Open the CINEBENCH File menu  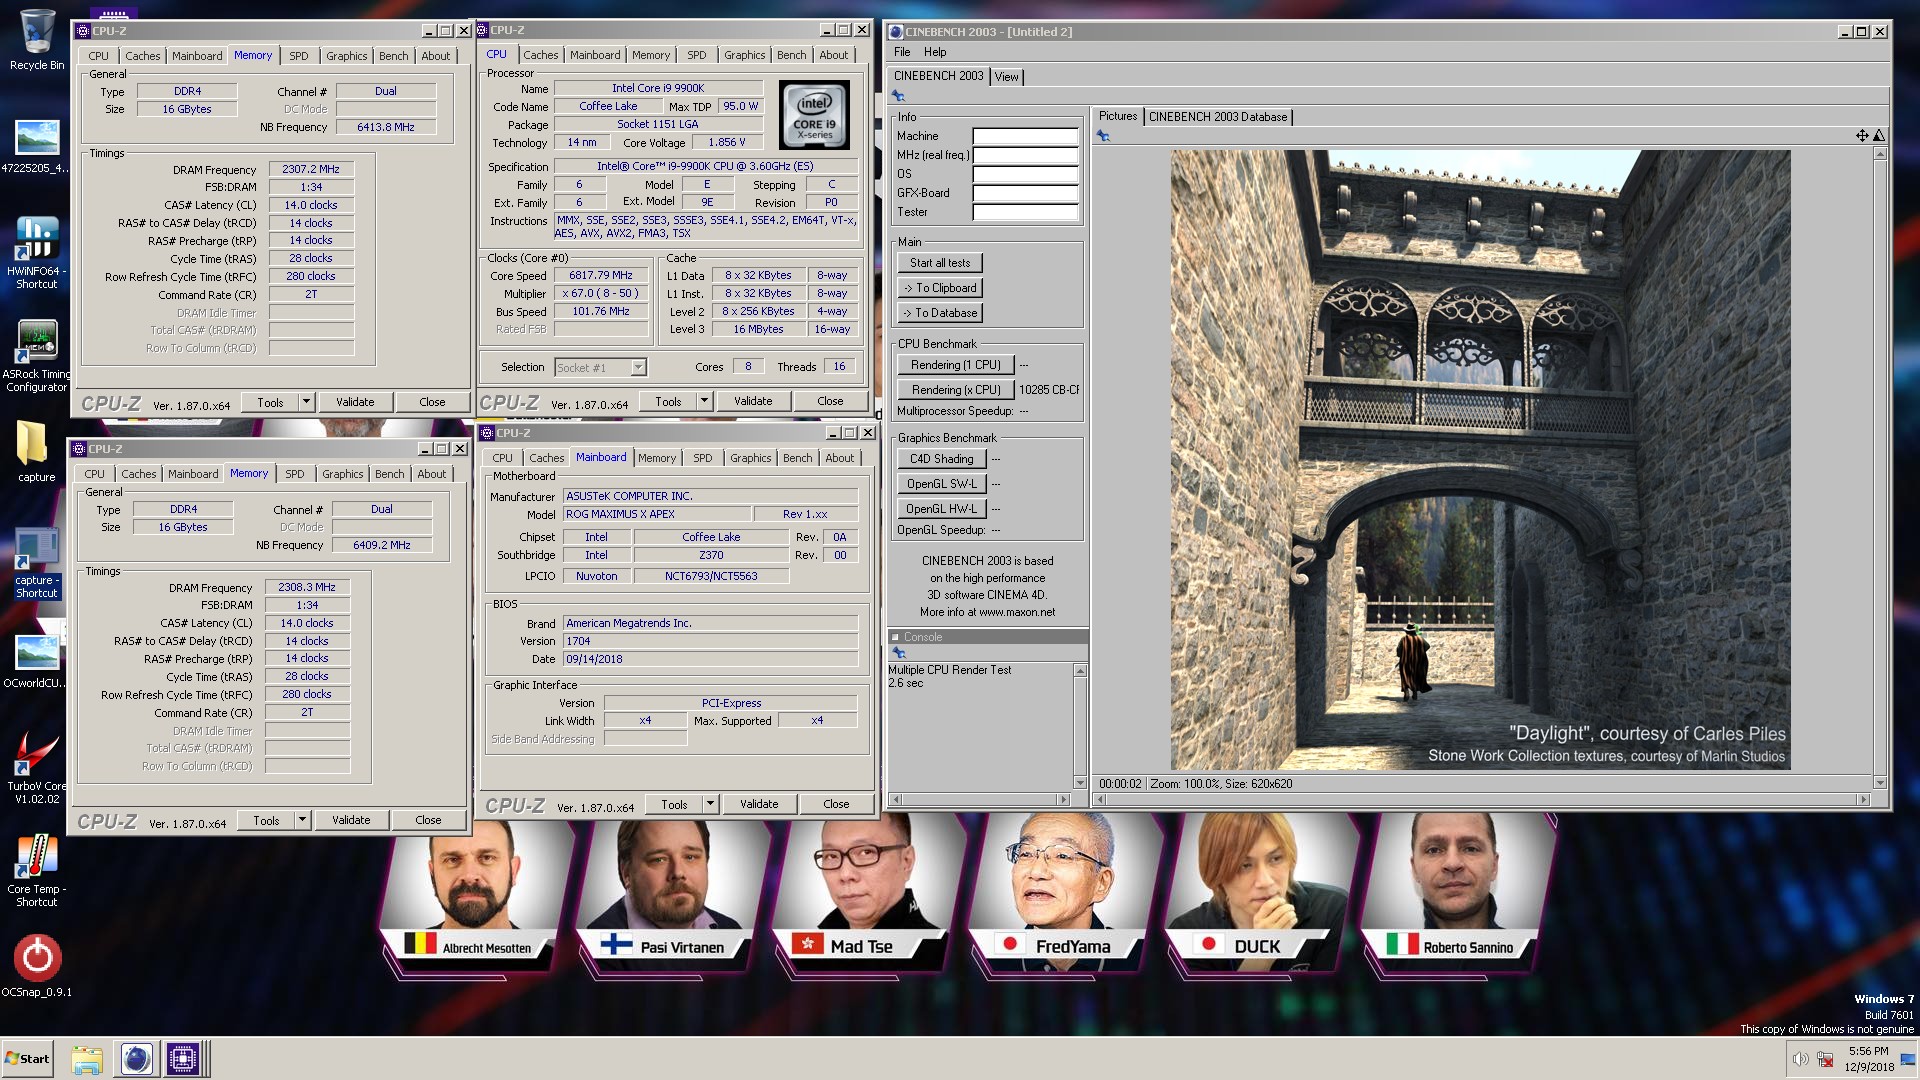coord(902,52)
